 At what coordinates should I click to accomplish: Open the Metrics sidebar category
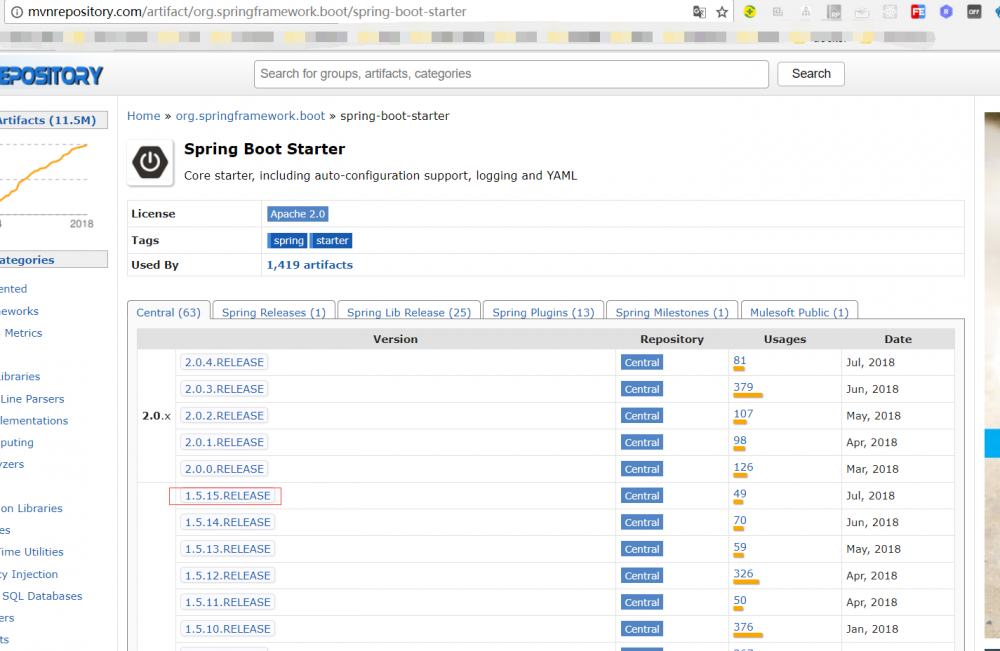point(23,333)
